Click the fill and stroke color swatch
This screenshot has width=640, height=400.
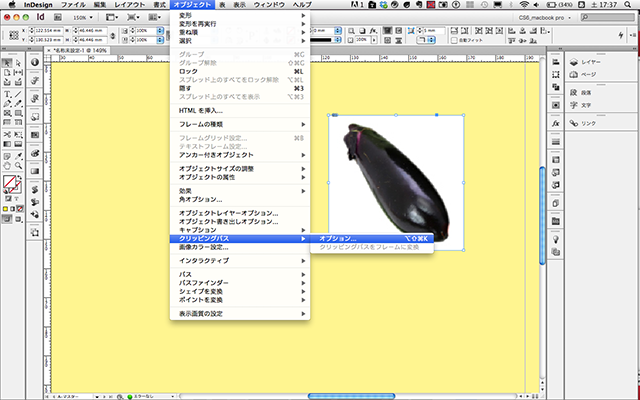tap(11, 183)
